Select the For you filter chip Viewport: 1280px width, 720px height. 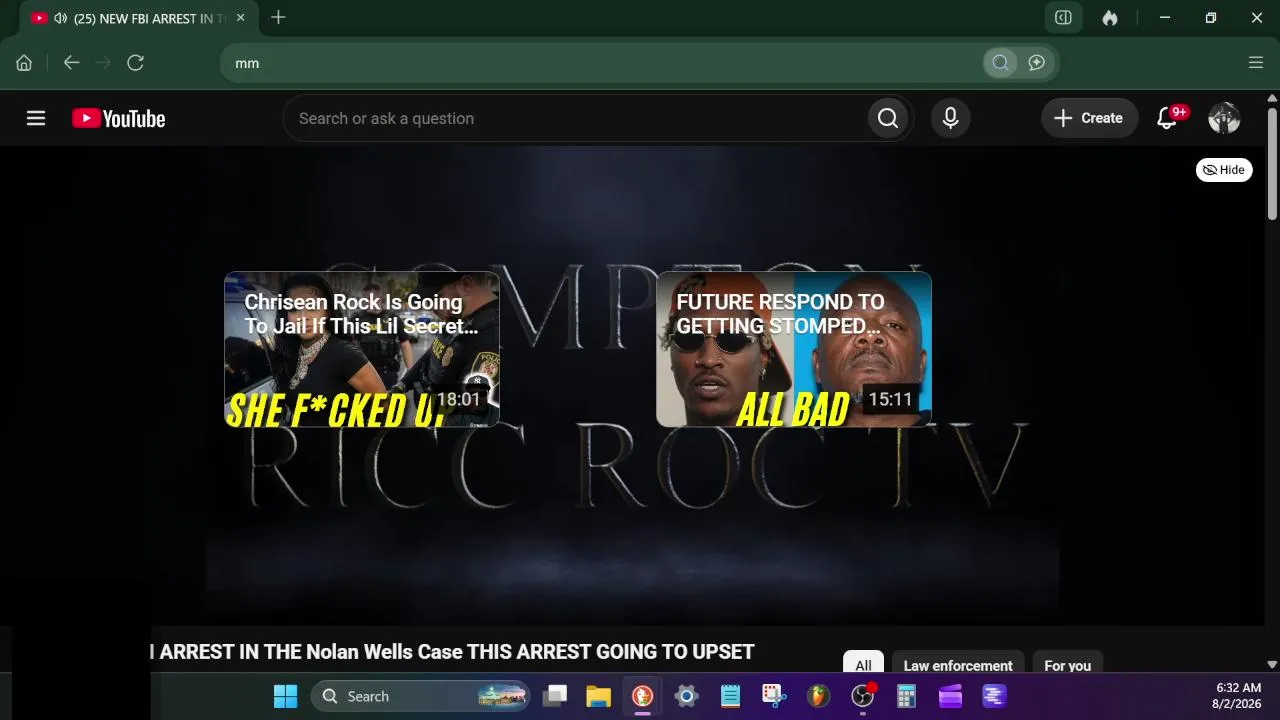[1068, 663]
